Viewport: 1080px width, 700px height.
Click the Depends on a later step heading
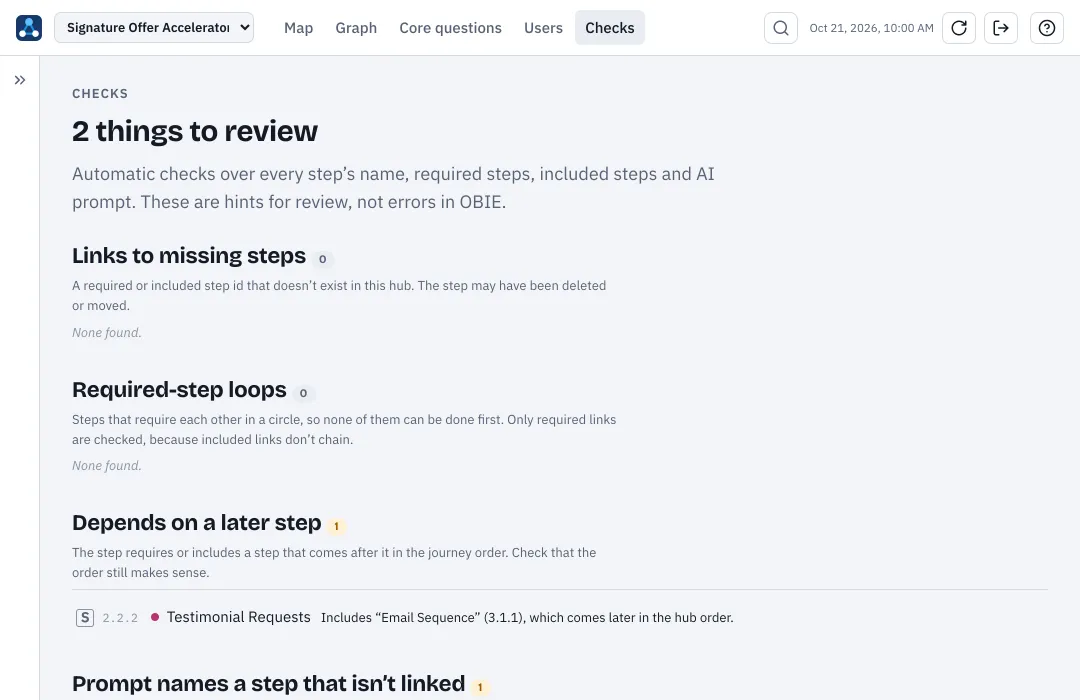[196, 523]
